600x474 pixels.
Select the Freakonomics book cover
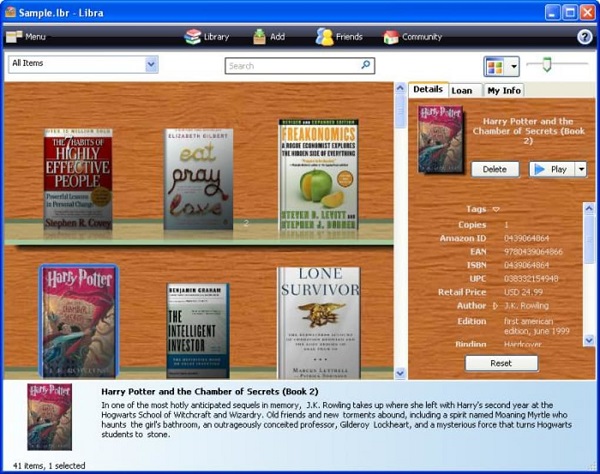point(318,176)
